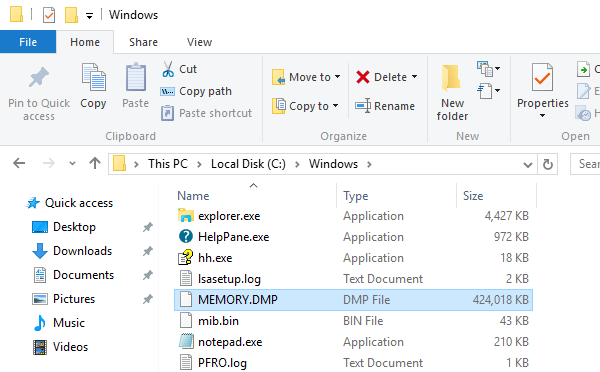Go forward with the right arrow
The image size is (600, 372).
(x=49, y=164)
